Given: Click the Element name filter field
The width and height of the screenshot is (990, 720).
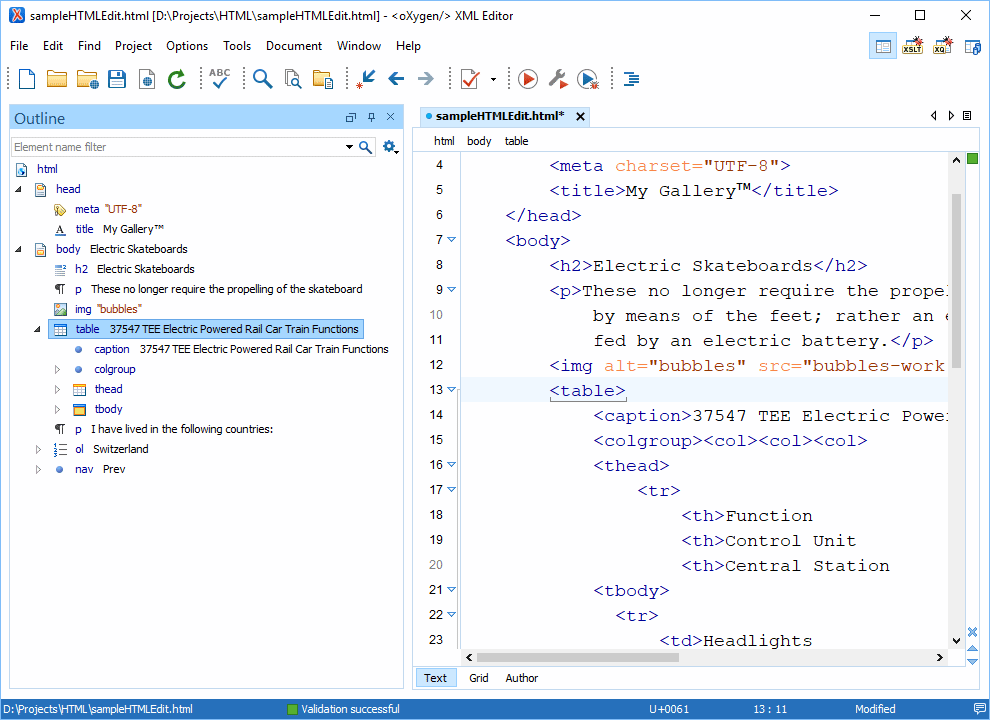Looking at the screenshot, I should tap(178, 147).
